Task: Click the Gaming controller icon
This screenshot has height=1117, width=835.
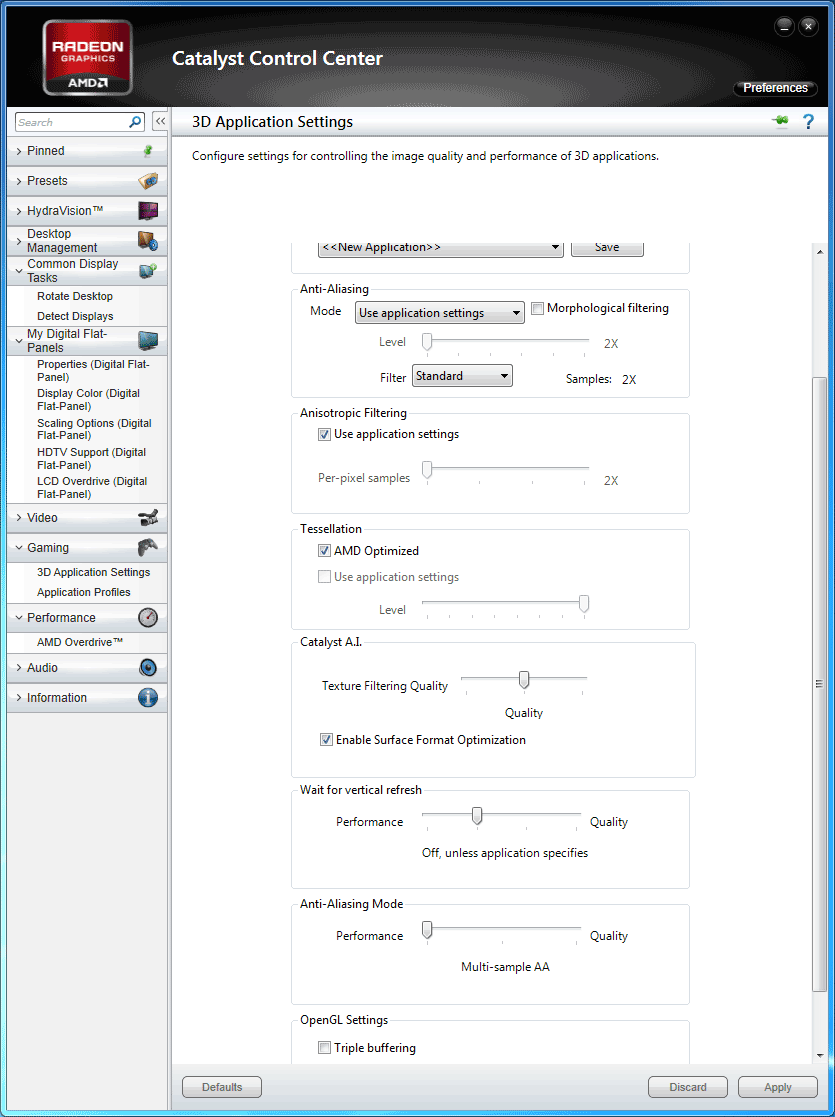Action: 148,548
